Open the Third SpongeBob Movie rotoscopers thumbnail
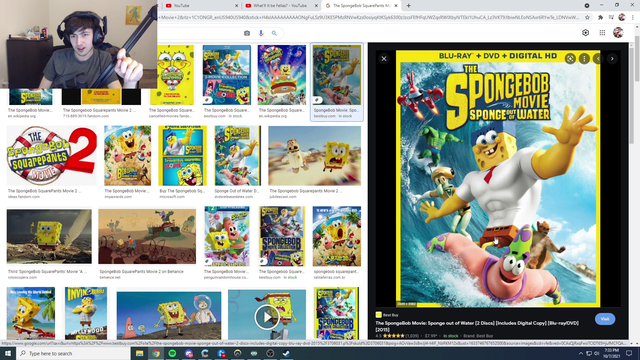 [49, 236]
